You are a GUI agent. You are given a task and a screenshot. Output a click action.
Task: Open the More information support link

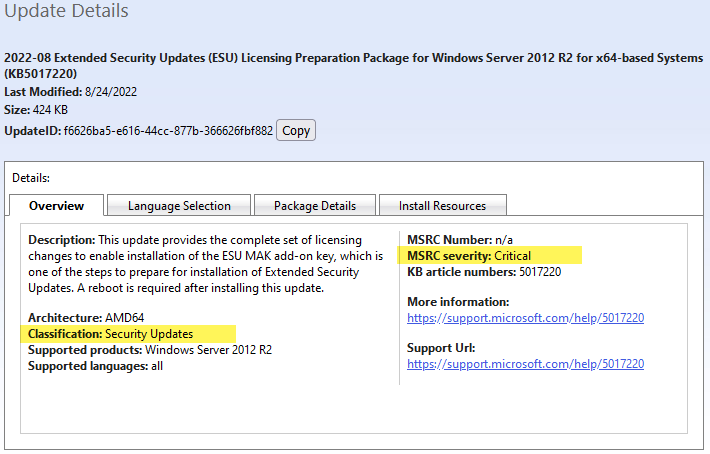[x=525, y=318]
